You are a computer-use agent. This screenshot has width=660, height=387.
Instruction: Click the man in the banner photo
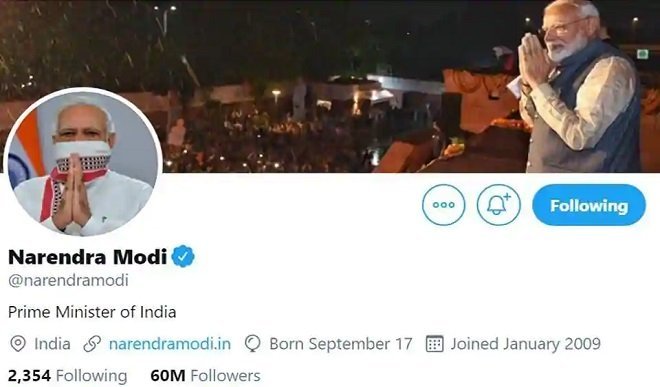[581, 86]
